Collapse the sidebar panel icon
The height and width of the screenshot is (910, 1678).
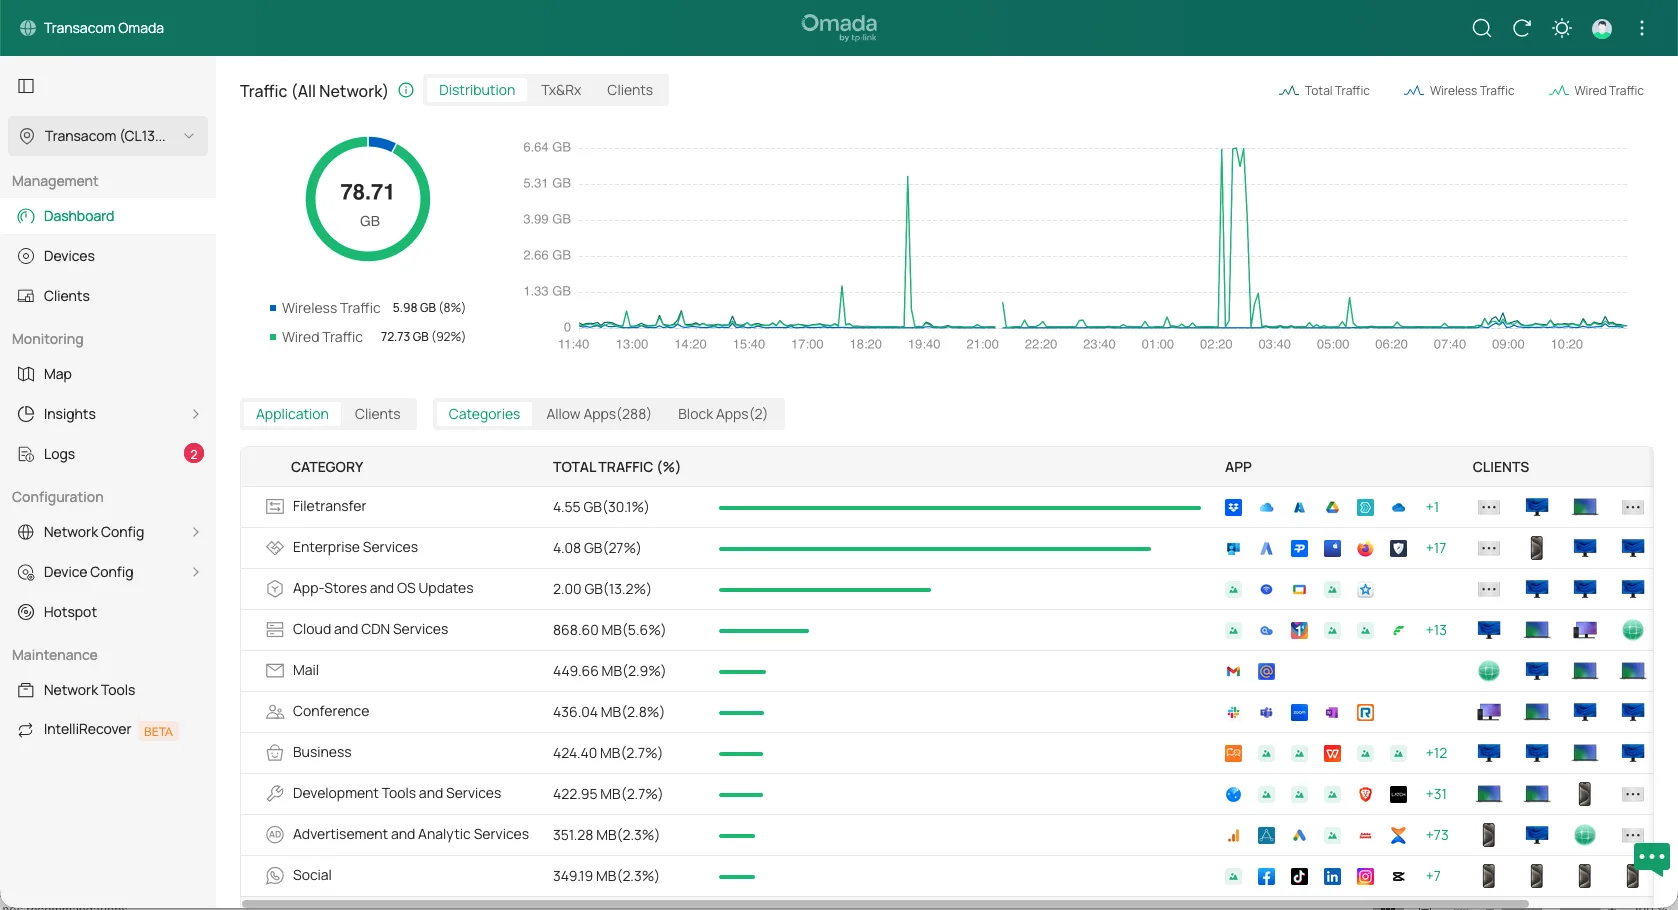(27, 86)
